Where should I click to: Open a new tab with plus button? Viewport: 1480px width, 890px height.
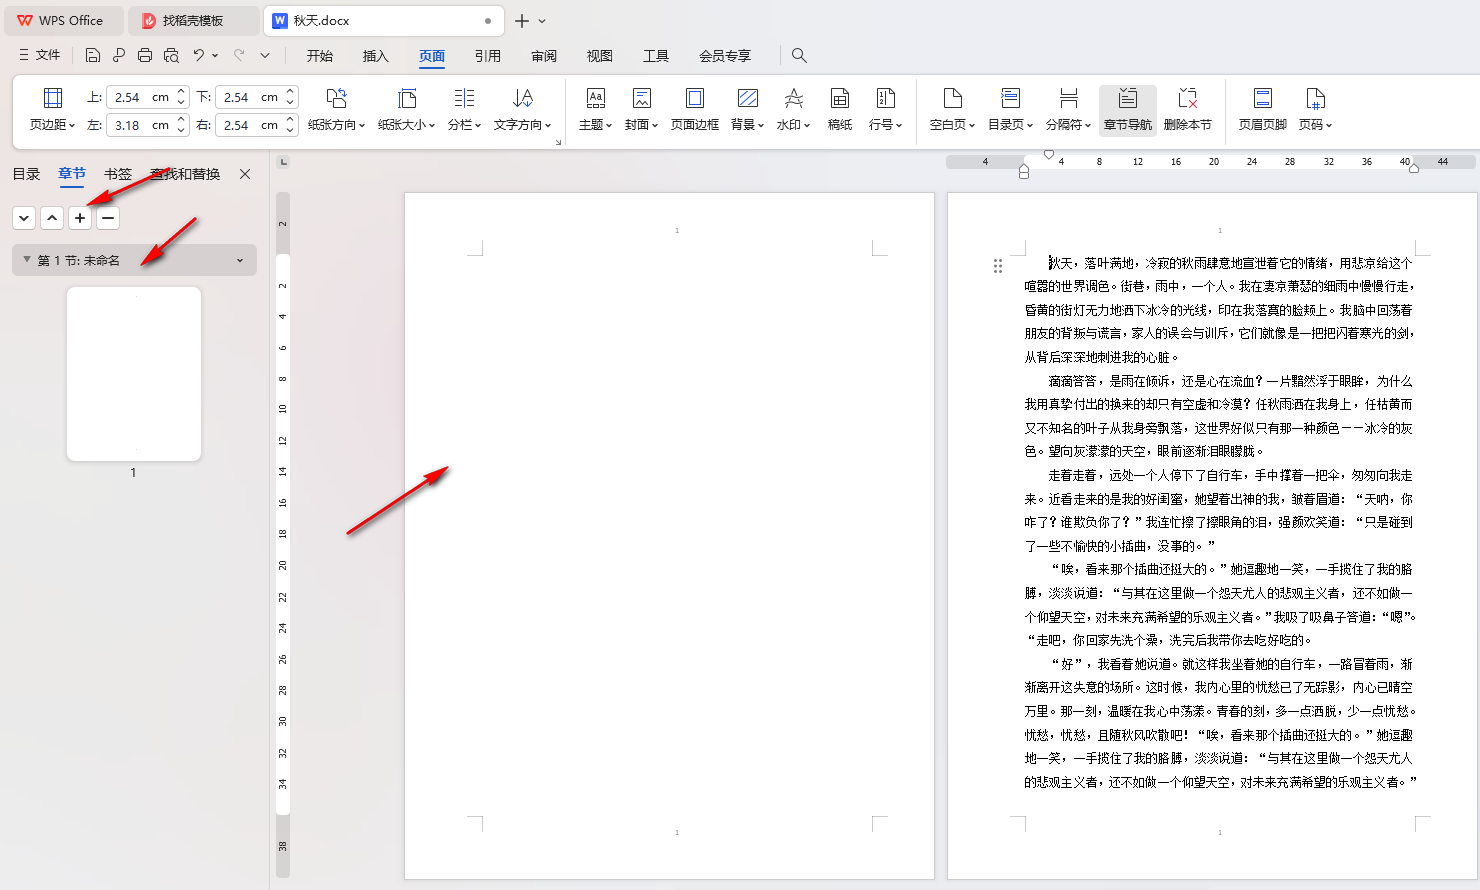click(521, 20)
